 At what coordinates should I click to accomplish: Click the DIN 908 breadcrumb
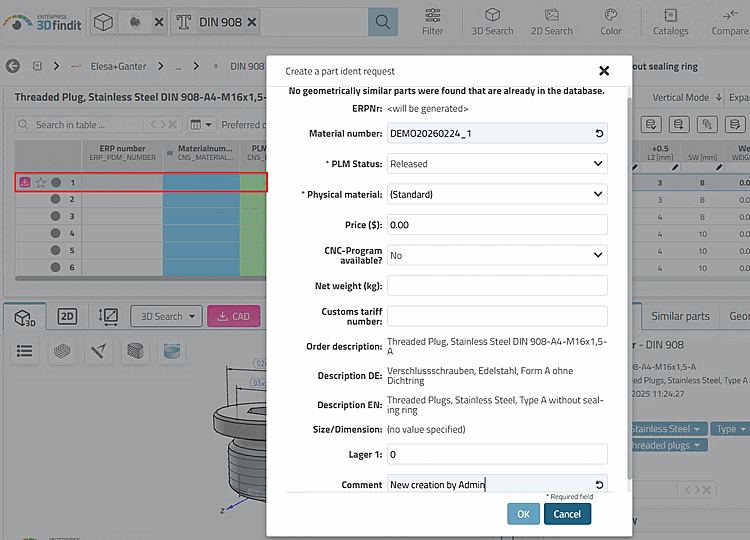tap(247, 66)
